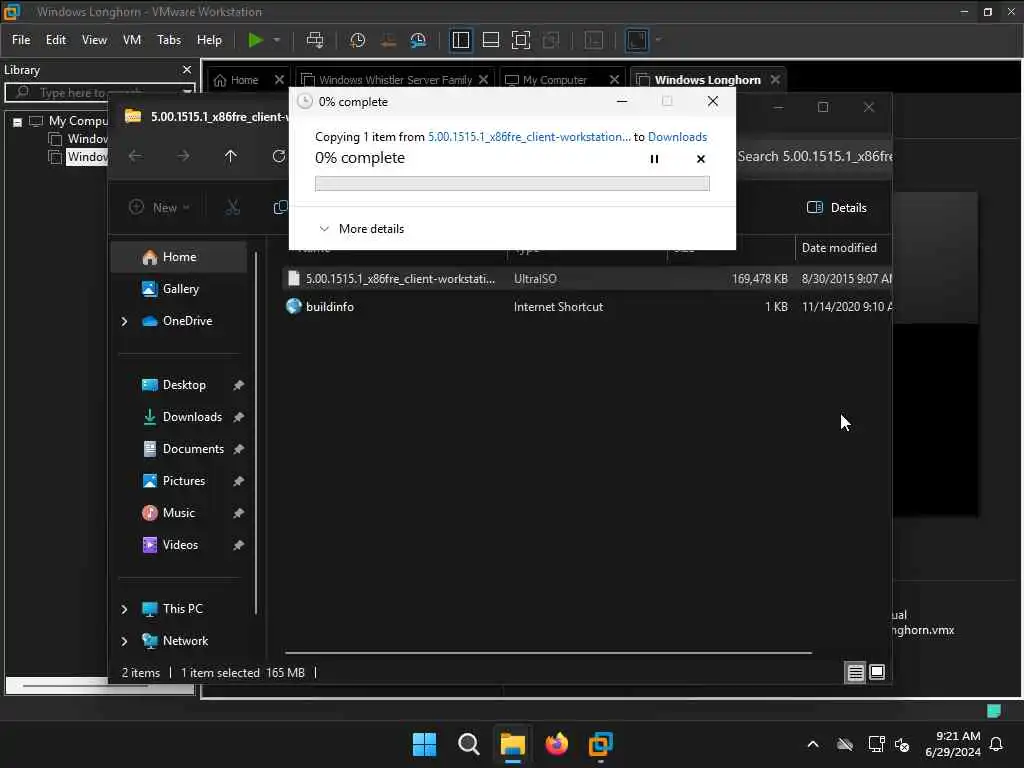Close the Library panel
Image resolution: width=1024 pixels, height=768 pixels.
point(187,69)
